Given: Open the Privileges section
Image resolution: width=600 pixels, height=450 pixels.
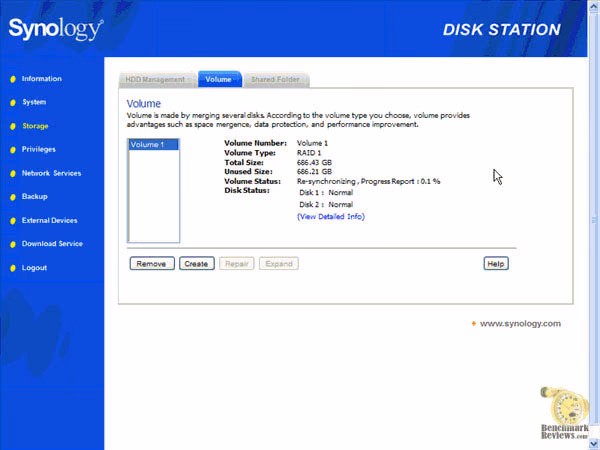Looking at the screenshot, I should tap(39, 149).
